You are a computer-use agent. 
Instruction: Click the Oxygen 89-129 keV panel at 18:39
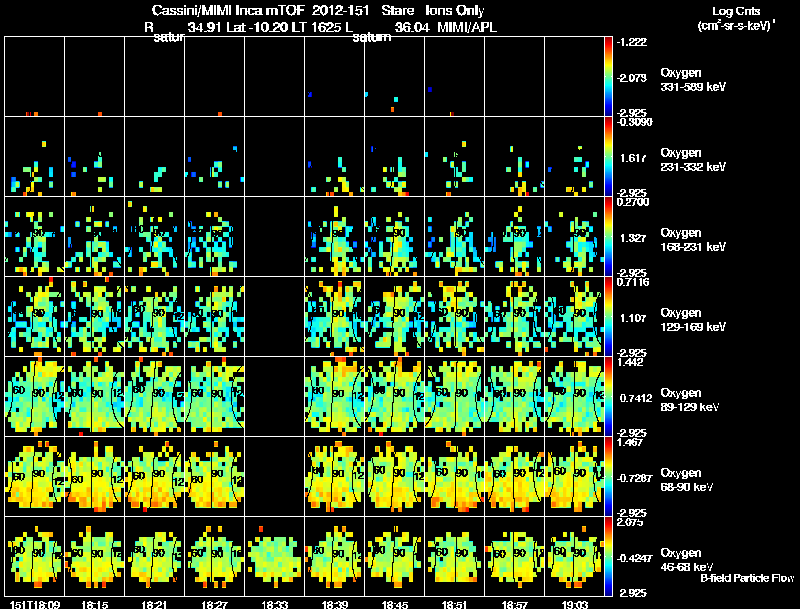pos(335,396)
